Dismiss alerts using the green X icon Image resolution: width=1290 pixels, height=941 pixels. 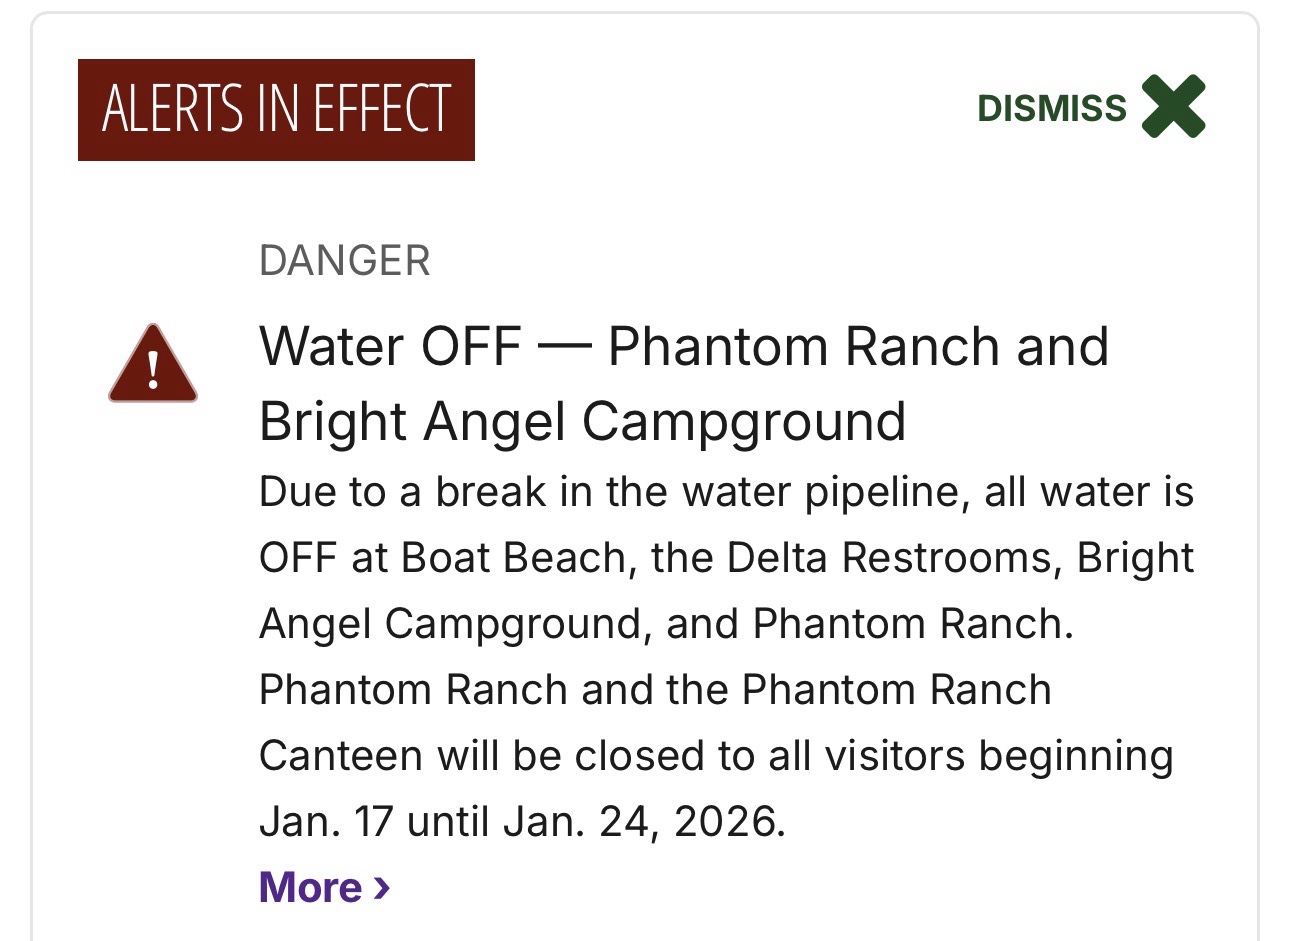pyautogui.click(x=1176, y=107)
